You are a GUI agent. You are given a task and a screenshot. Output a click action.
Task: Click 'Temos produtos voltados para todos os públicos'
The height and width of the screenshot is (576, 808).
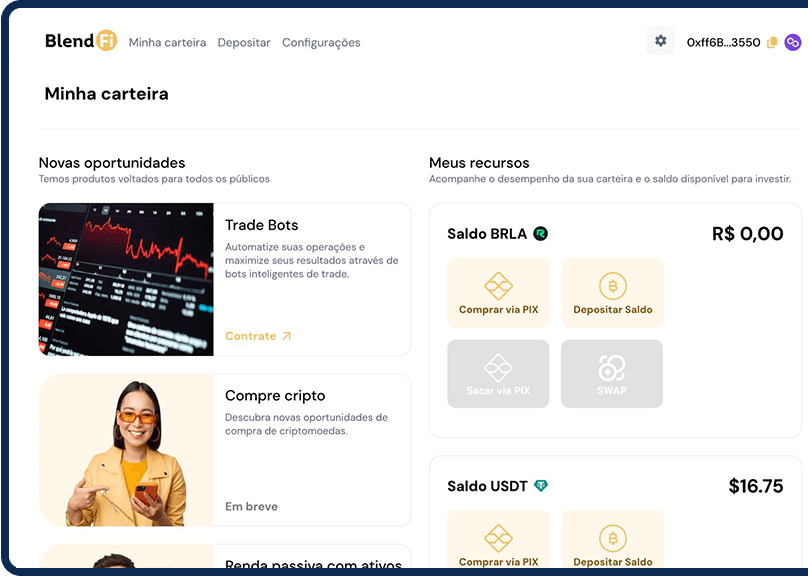click(x=154, y=179)
